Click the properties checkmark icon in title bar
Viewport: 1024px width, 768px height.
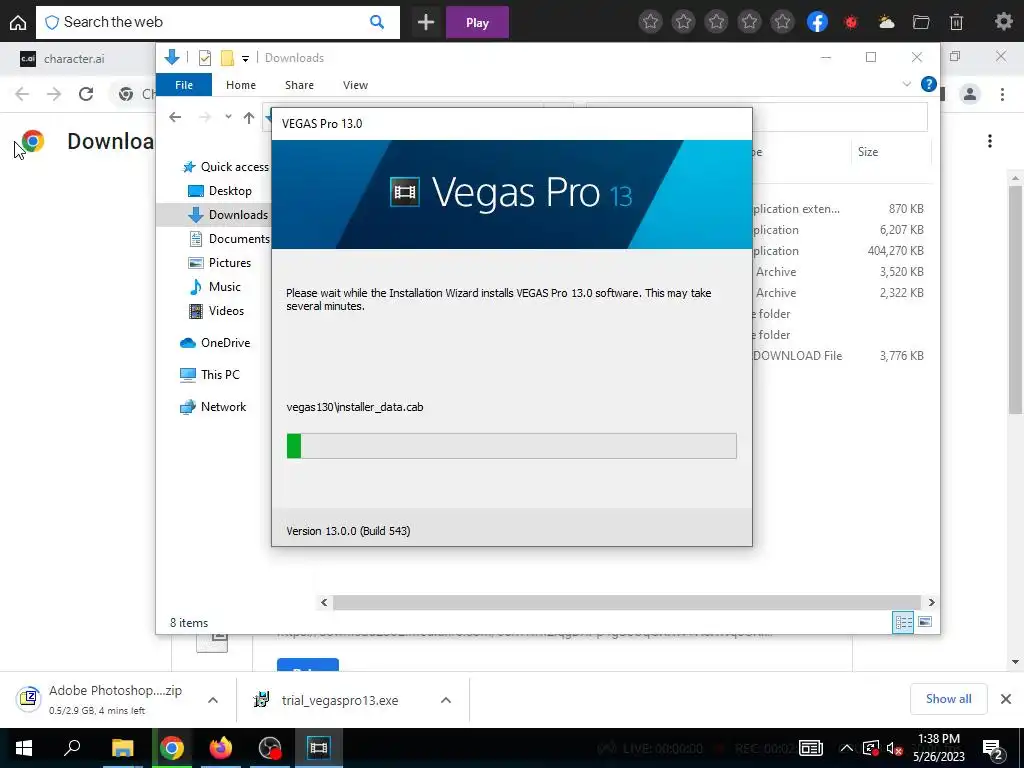click(204, 58)
